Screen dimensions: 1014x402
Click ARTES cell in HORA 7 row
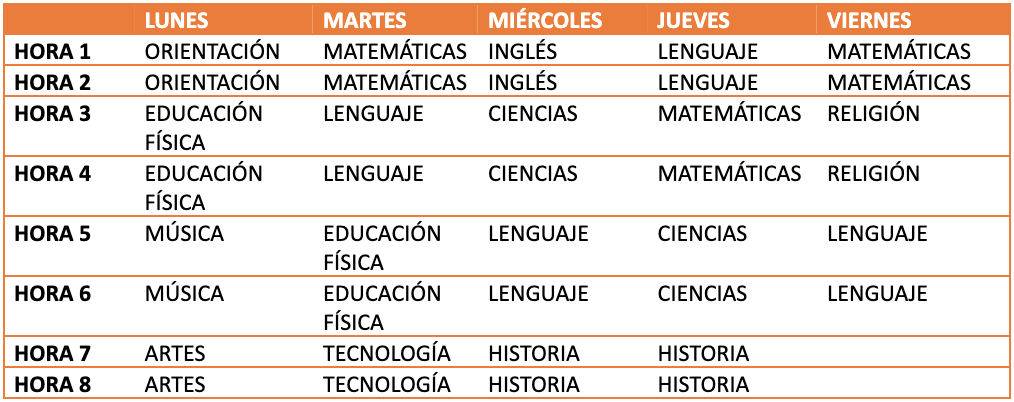(x=175, y=353)
